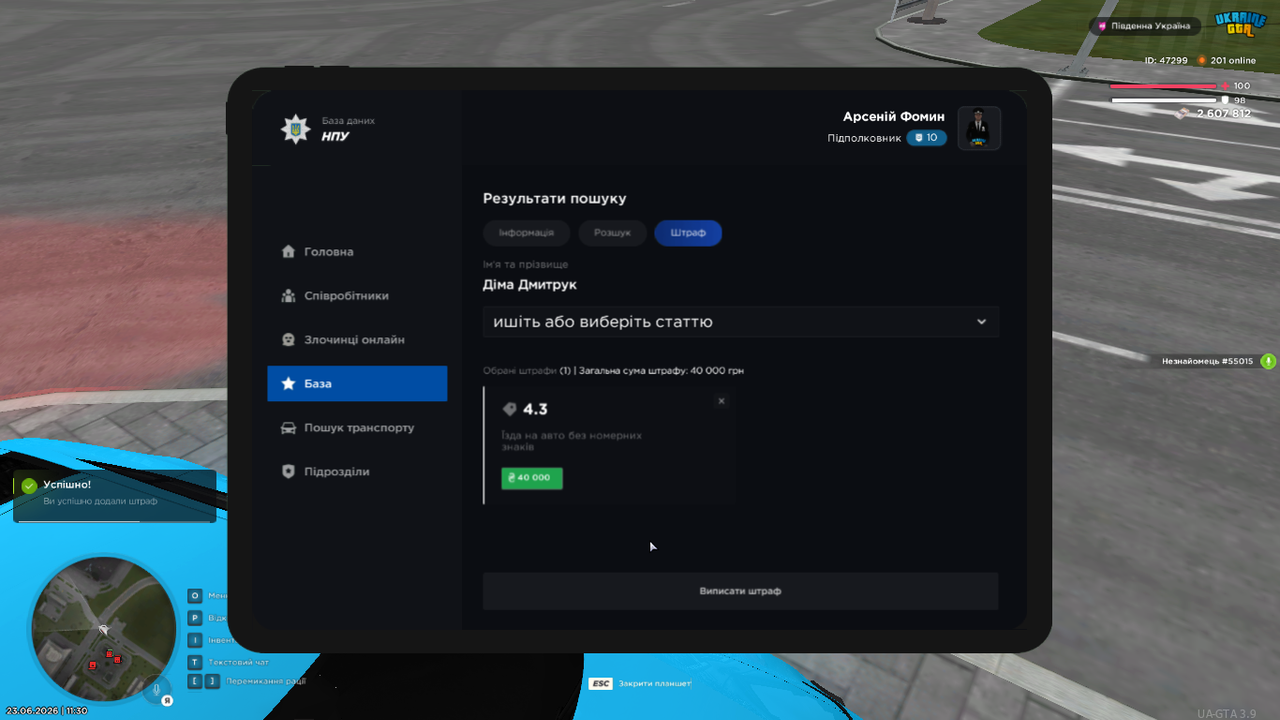Click the people icon beside Співробітники
Image resolution: width=1280 pixels, height=720 pixels.
(288, 296)
